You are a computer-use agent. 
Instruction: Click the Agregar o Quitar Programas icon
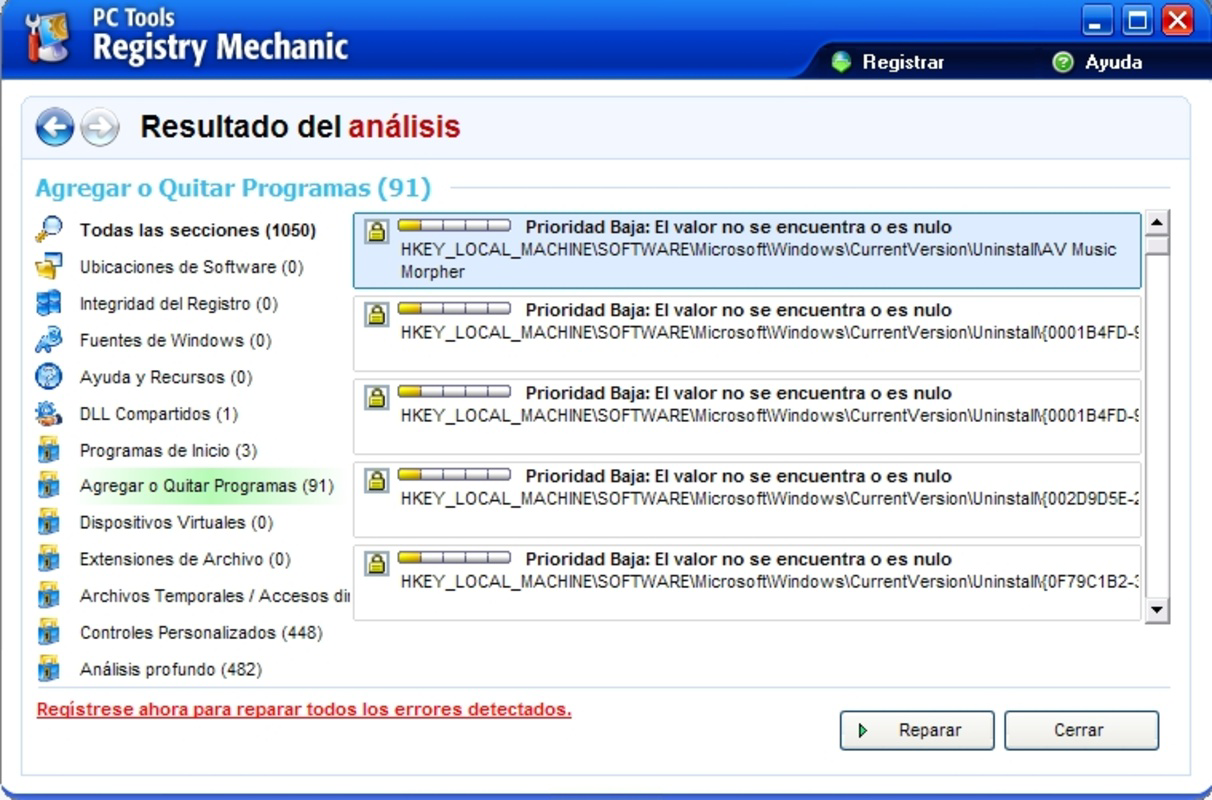coord(48,486)
